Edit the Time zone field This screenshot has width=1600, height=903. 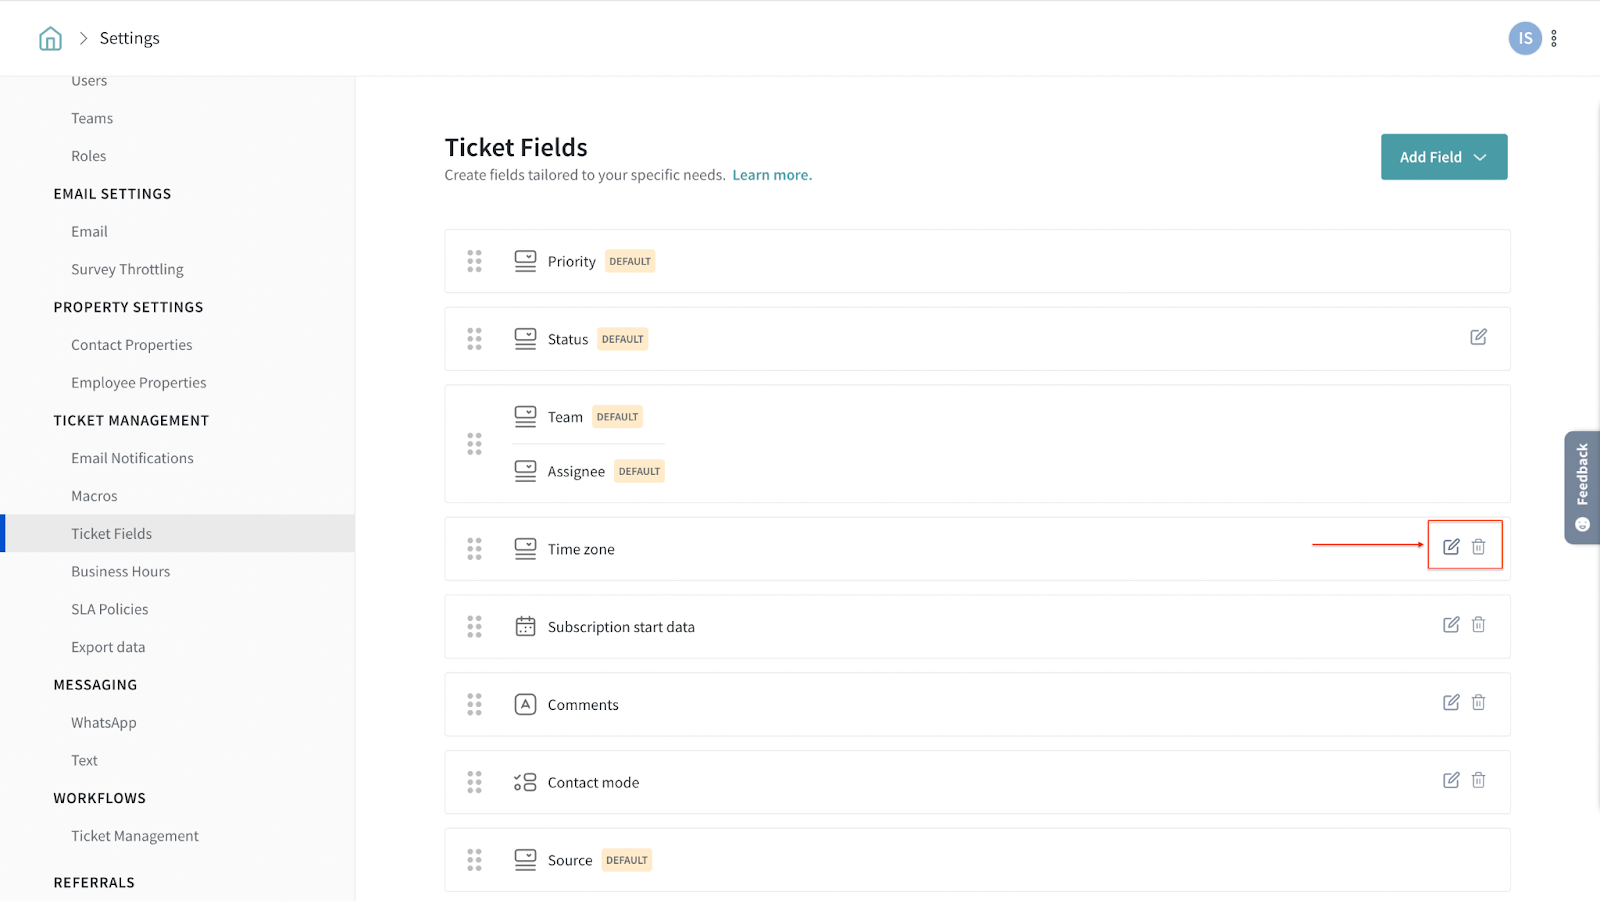[x=1451, y=547]
